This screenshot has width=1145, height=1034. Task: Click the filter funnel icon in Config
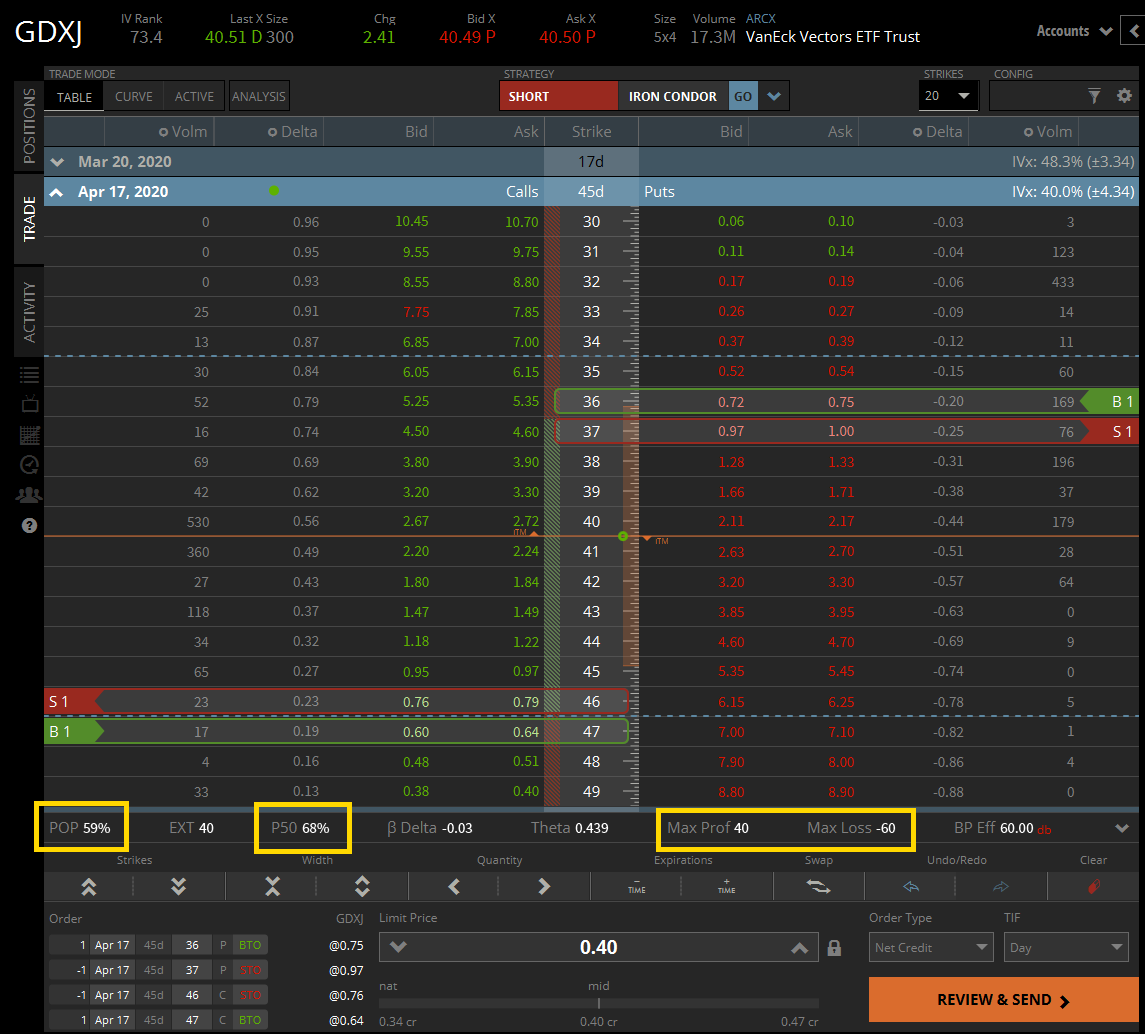click(1095, 96)
